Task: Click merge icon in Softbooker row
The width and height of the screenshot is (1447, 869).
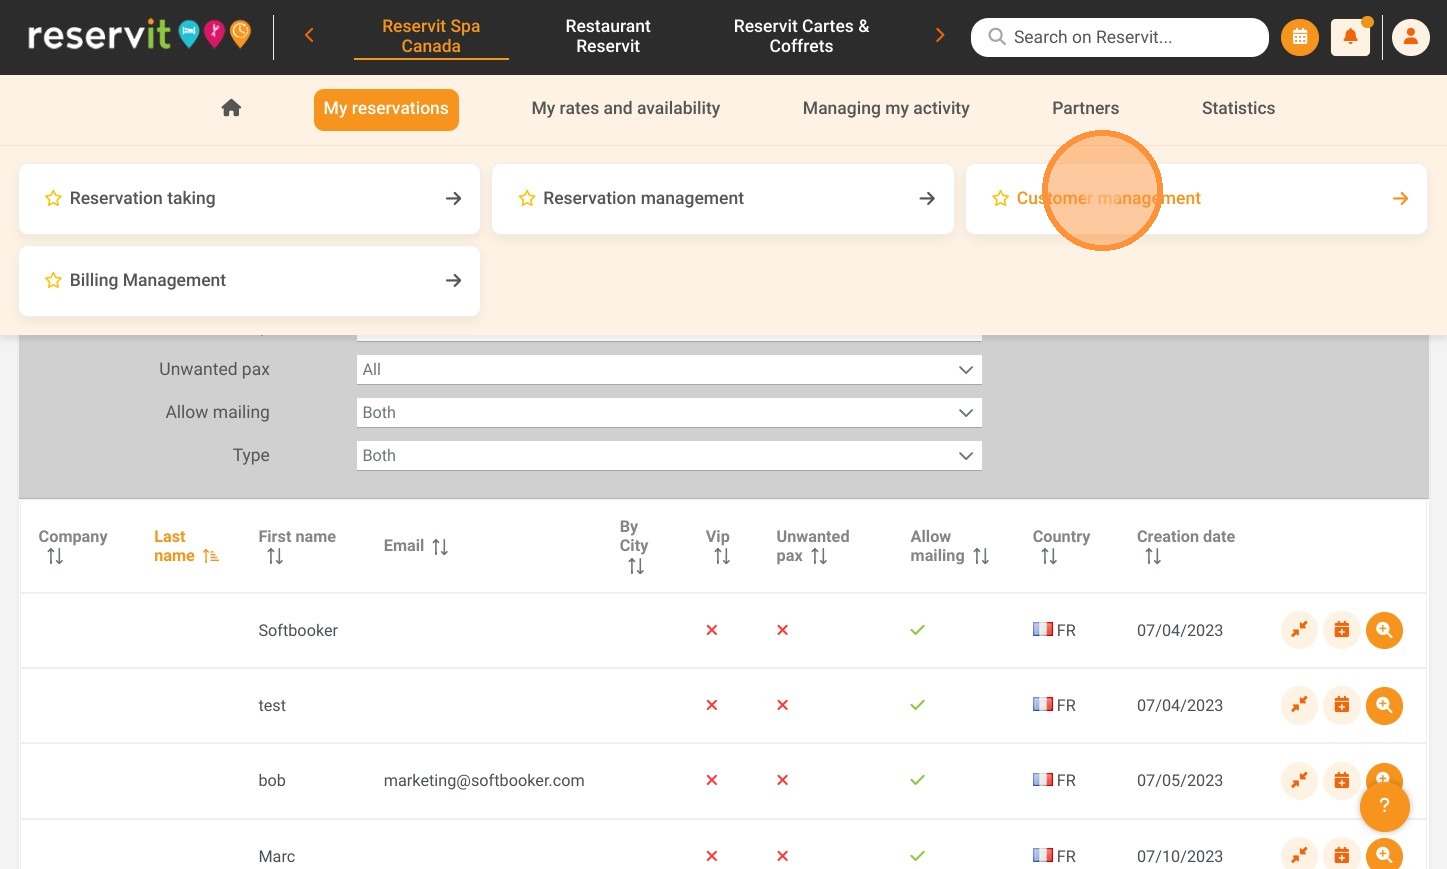Action: point(1299,630)
